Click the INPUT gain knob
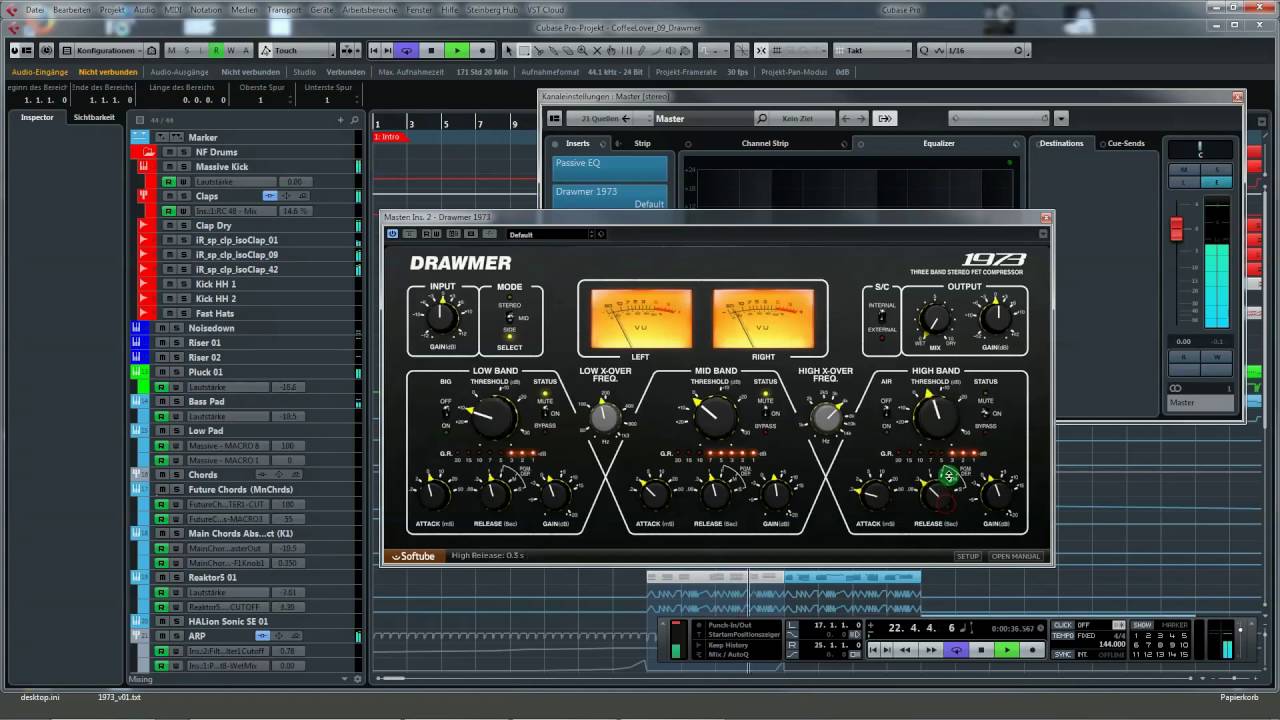The height and width of the screenshot is (720, 1280). (440, 318)
